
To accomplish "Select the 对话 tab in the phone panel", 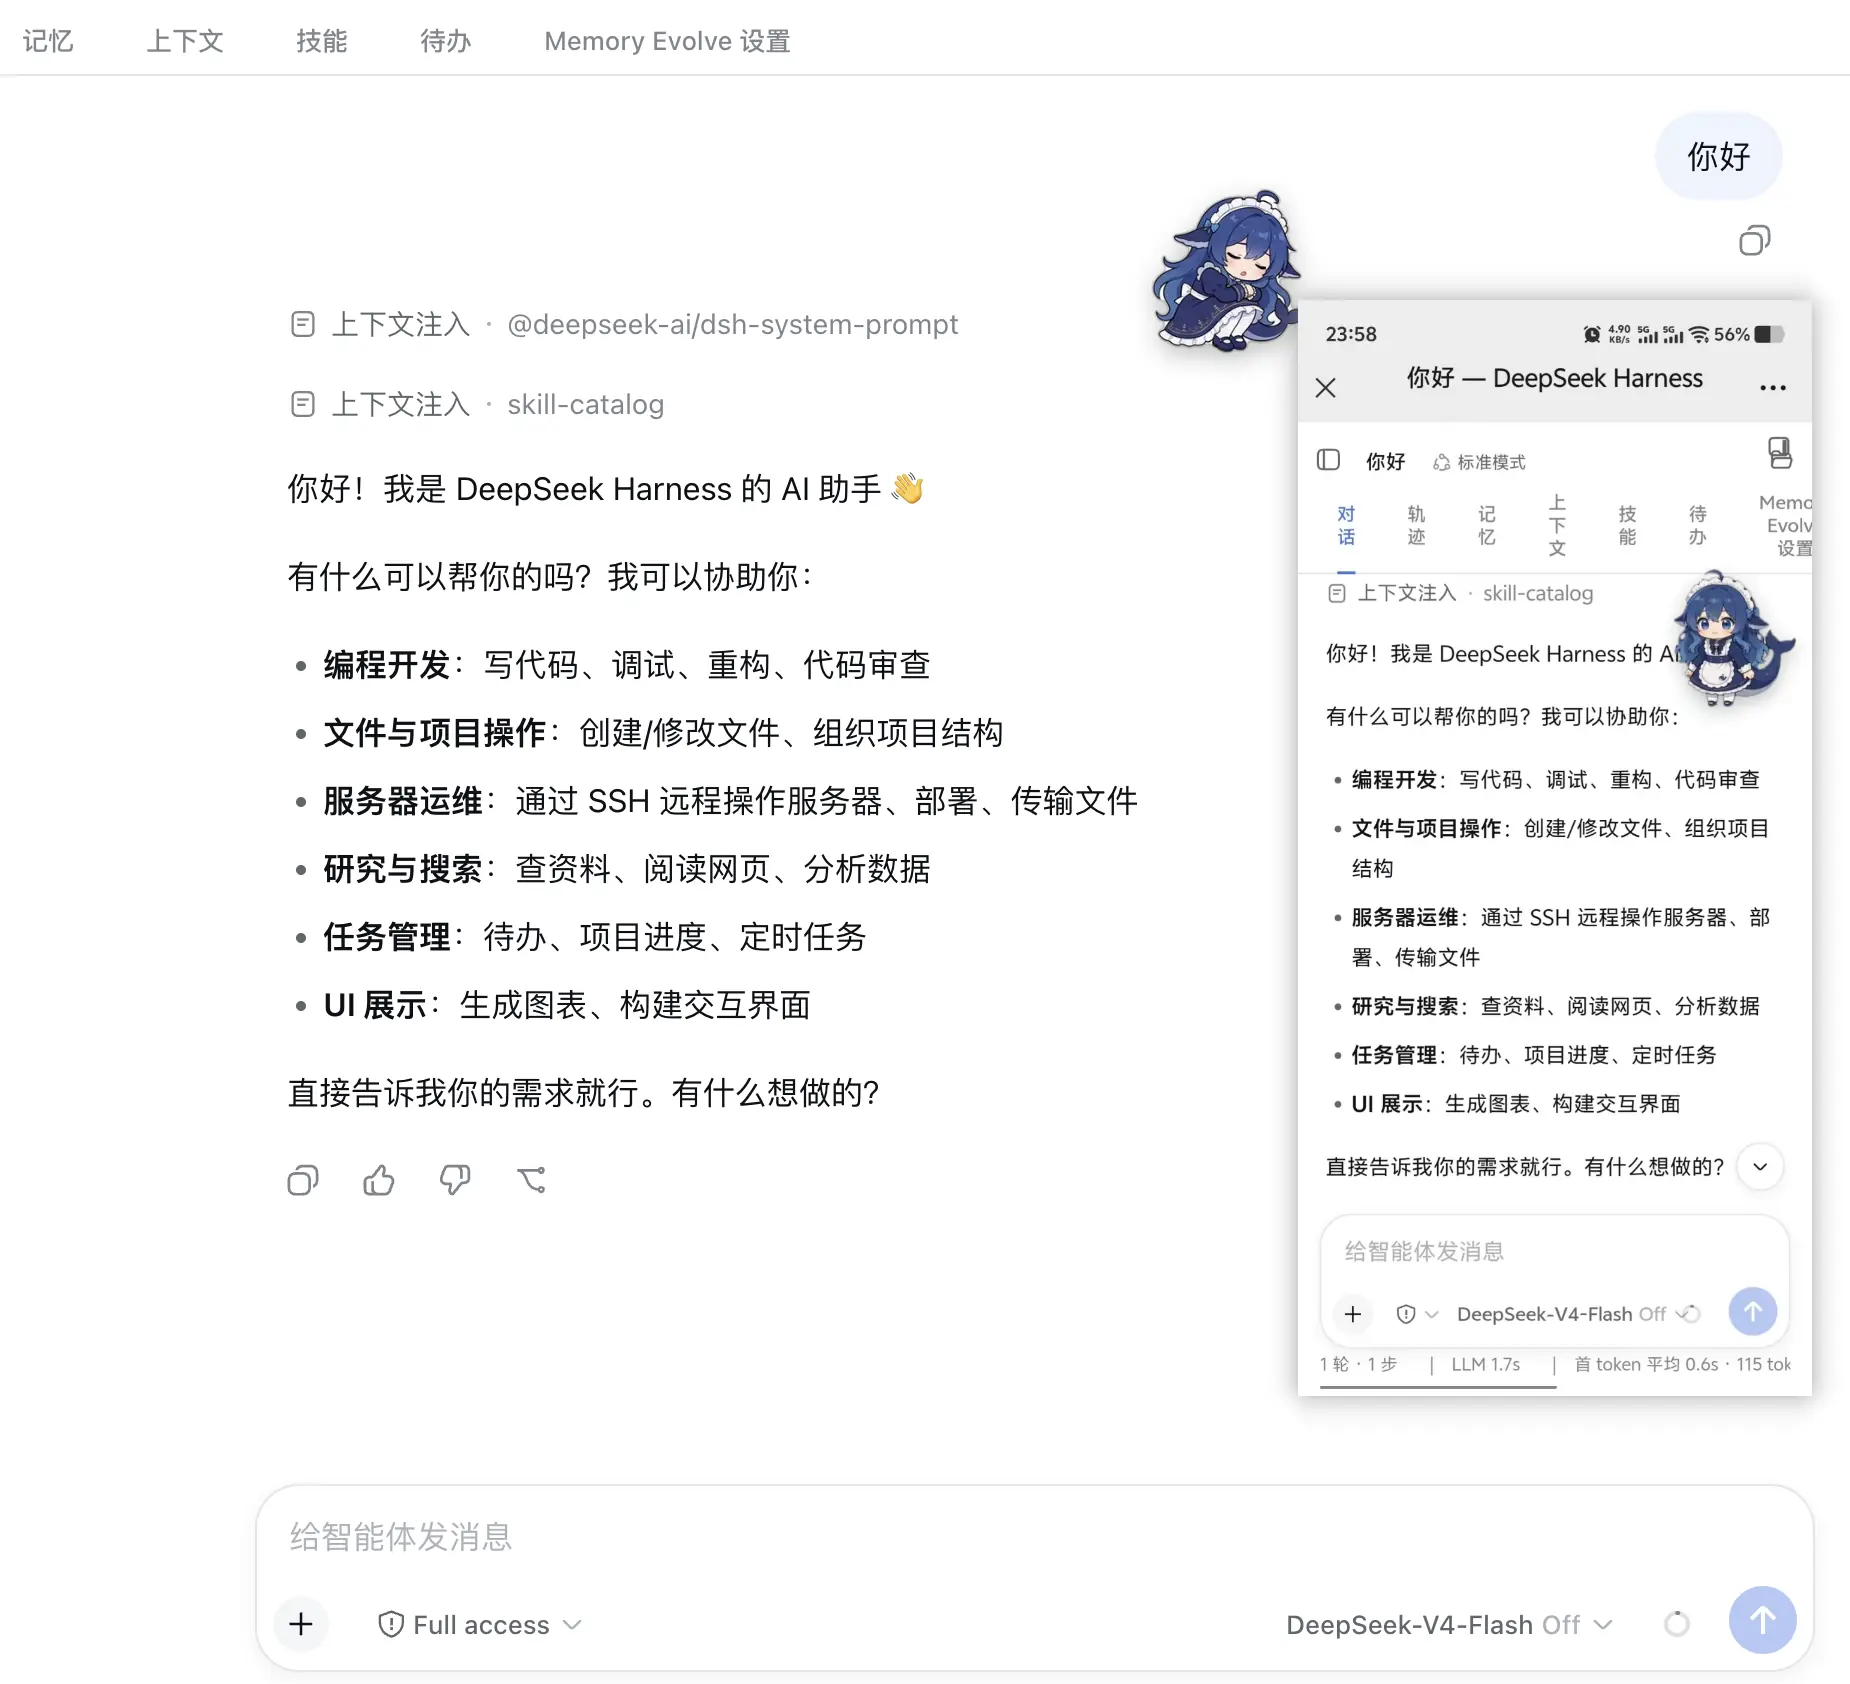I will tap(1346, 526).
